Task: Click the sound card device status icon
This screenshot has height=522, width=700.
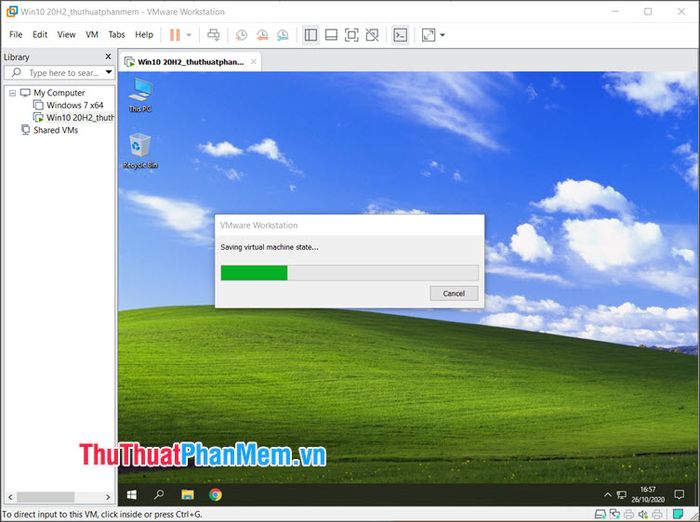Action: pos(643,514)
